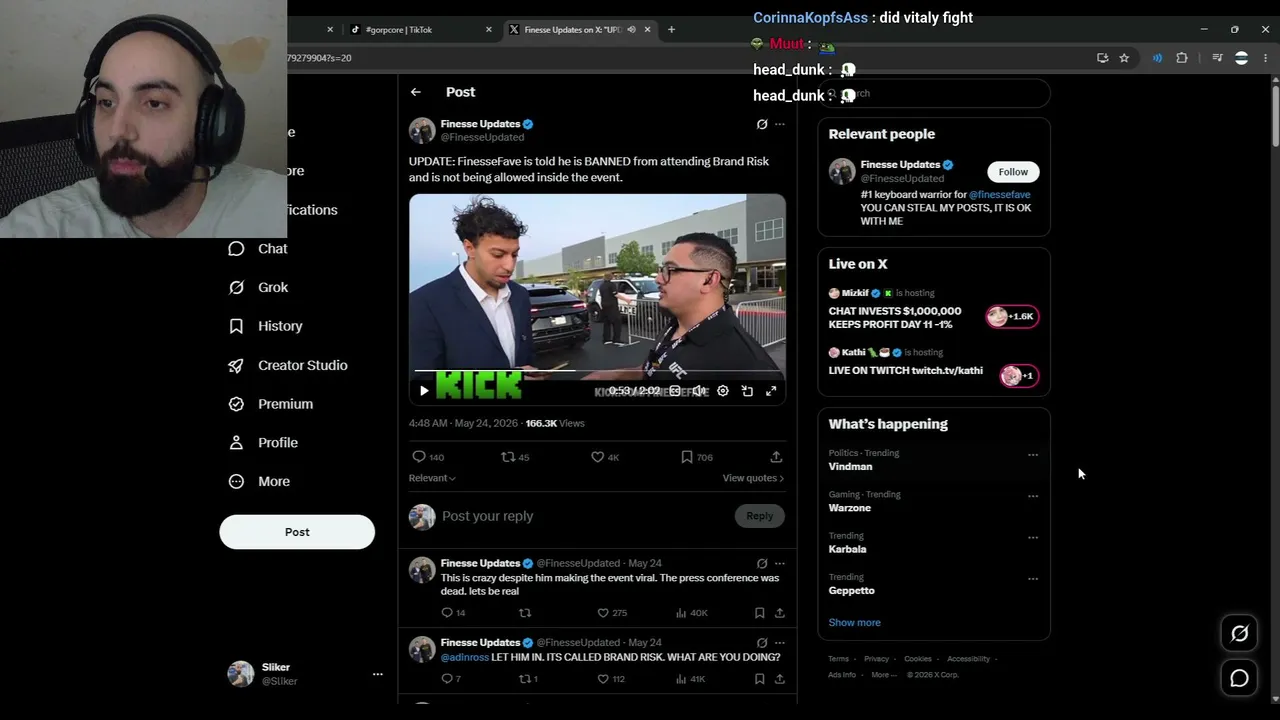Repost the 'This is crazy' reply
This screenshot has width=1280, height=720.
coord(525,613)
